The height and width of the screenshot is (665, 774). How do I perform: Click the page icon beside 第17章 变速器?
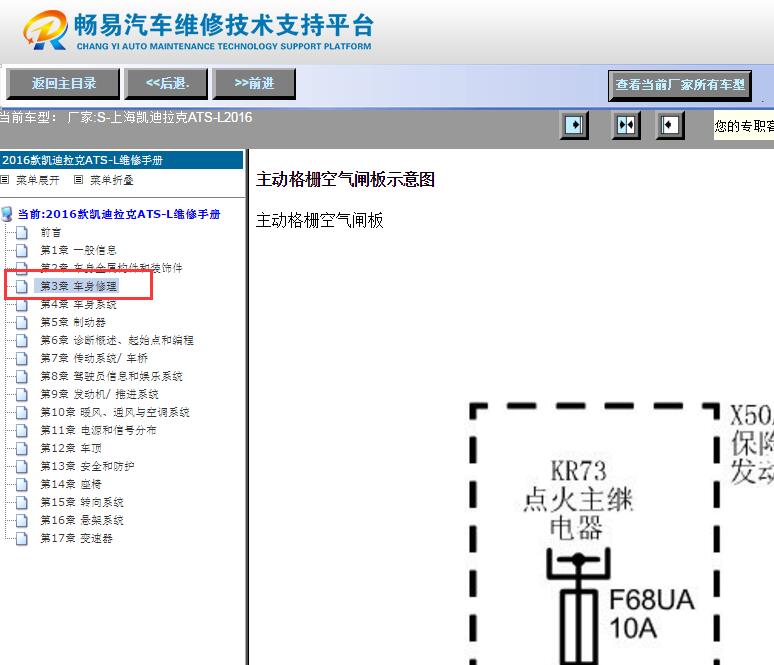[22, 538]
